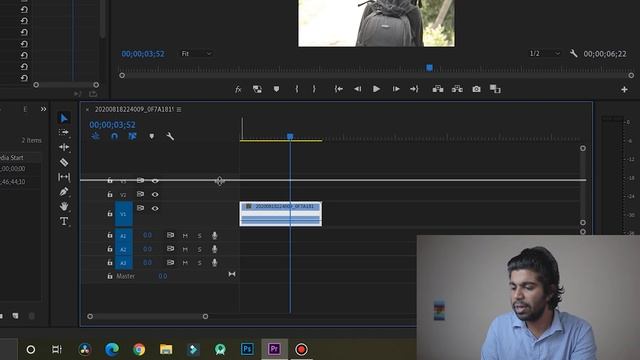This screenshot has width=640, height=360.
Task: Click the blue program monitor playhead
Action: click(x=429, y=68)
